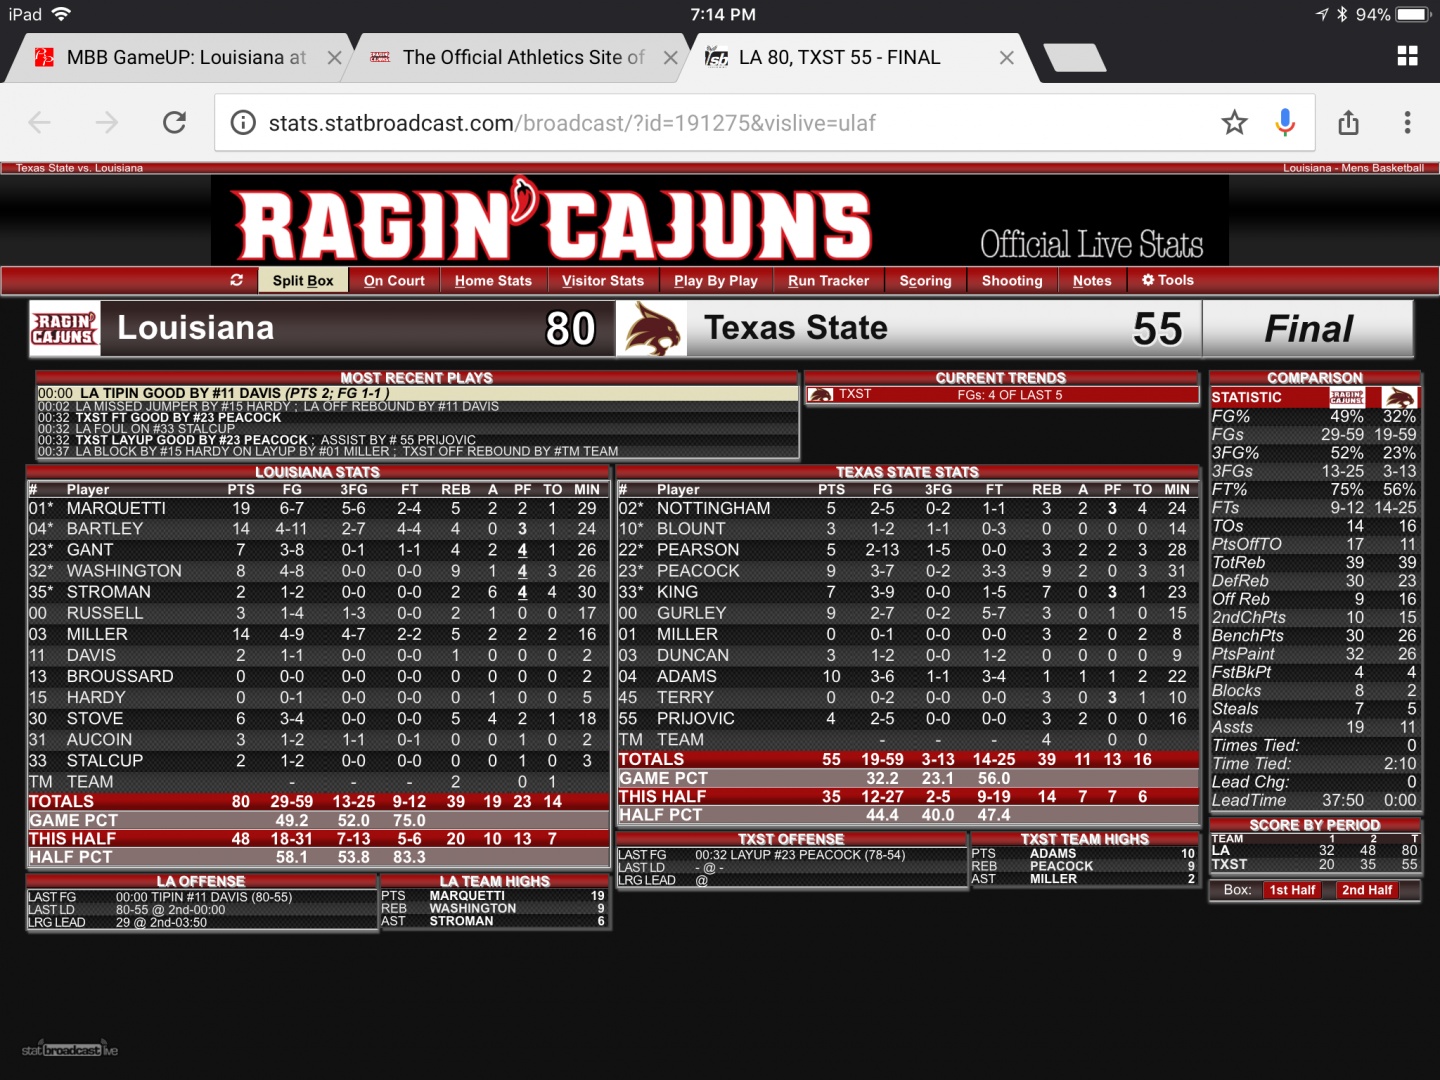The image size is (1440, 1080).
Task: Tap the microphone voice search icon
Action: coord(1285,123)
